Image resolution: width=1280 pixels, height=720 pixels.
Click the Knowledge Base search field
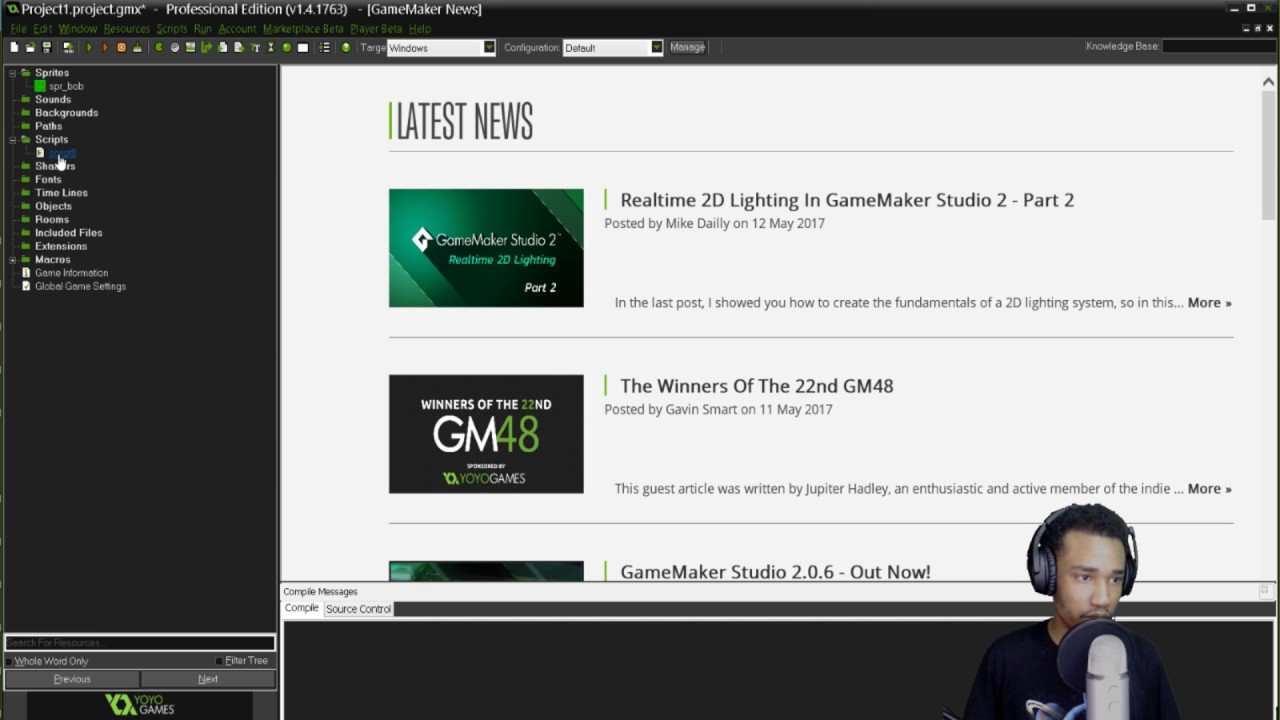1219,46
